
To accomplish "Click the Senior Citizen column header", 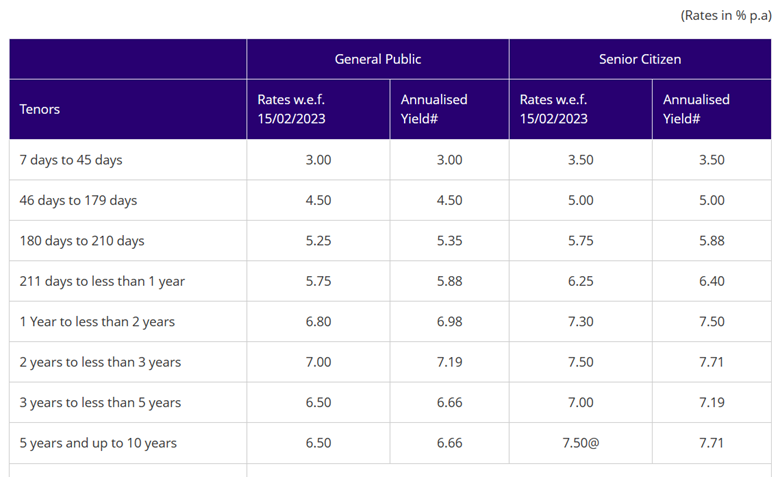I will (x=640, y=59).
